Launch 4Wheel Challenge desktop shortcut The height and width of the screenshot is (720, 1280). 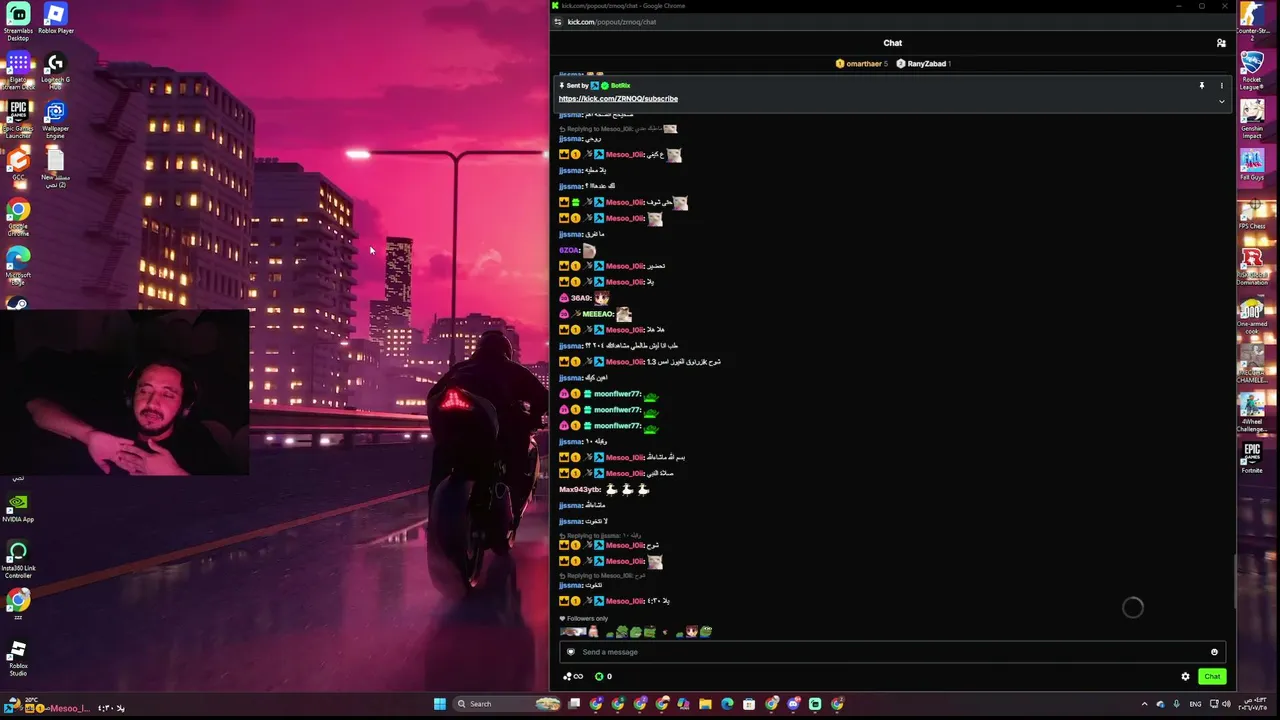point(1252,413)
